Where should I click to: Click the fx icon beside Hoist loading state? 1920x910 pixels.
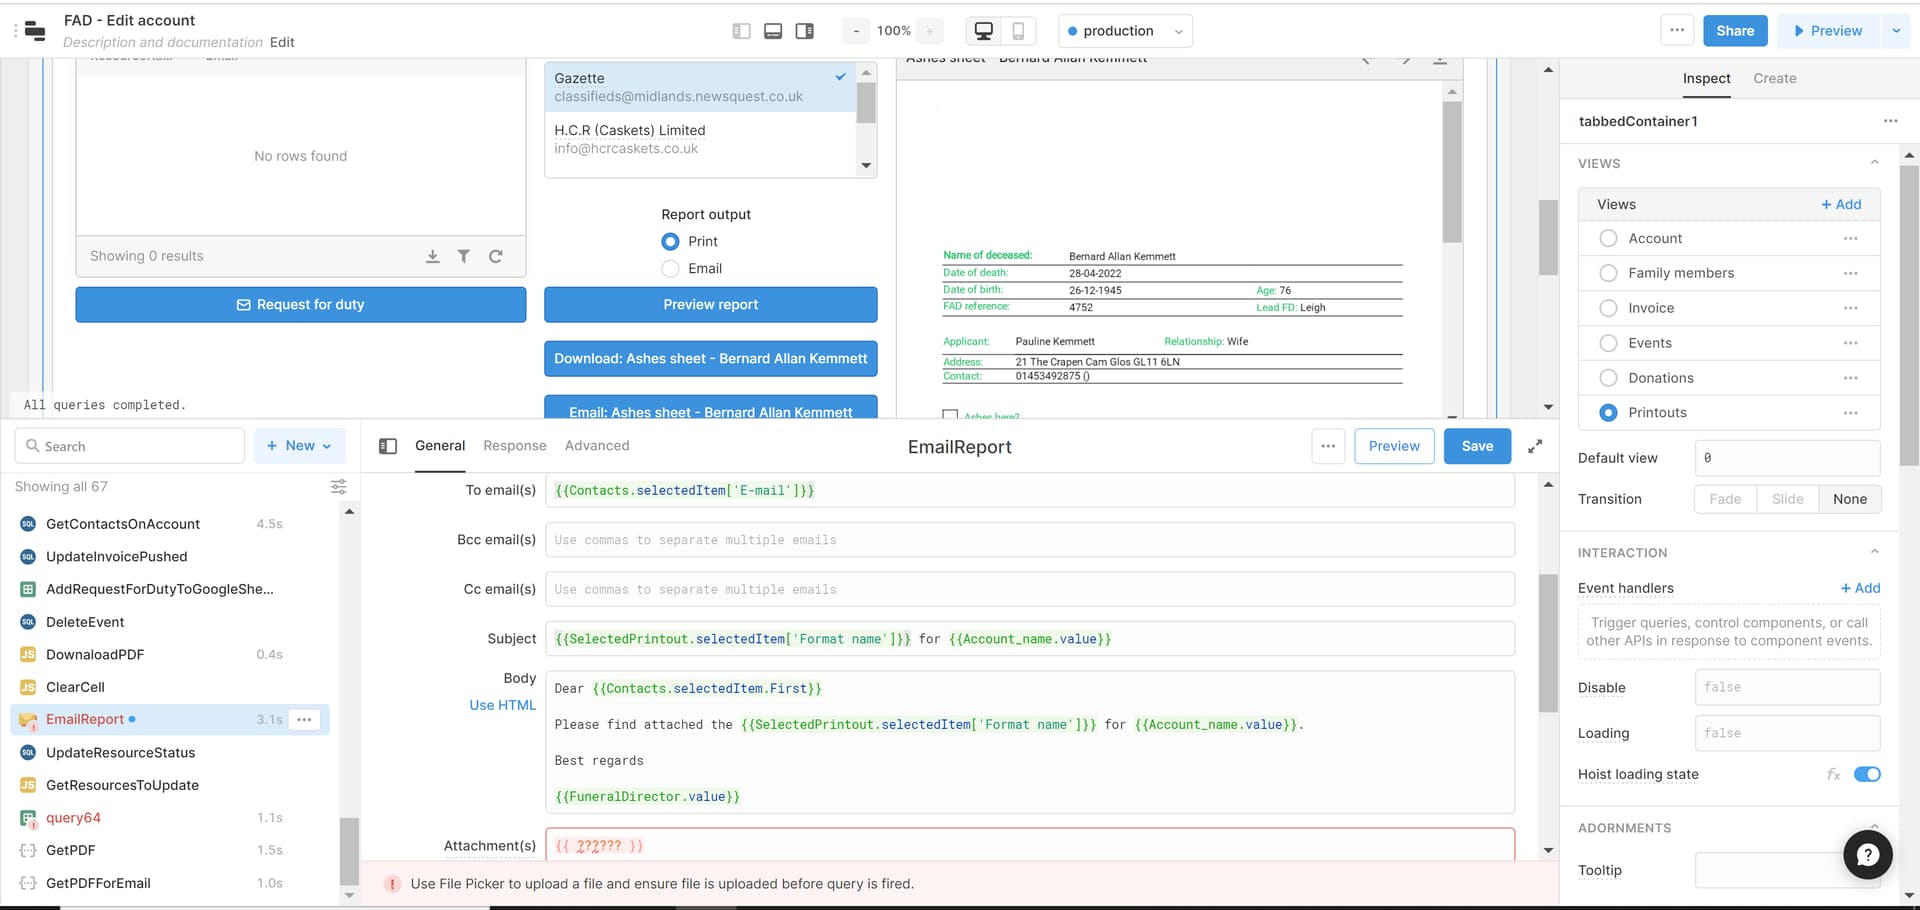pyautogui.click(x=1834, y=774)
